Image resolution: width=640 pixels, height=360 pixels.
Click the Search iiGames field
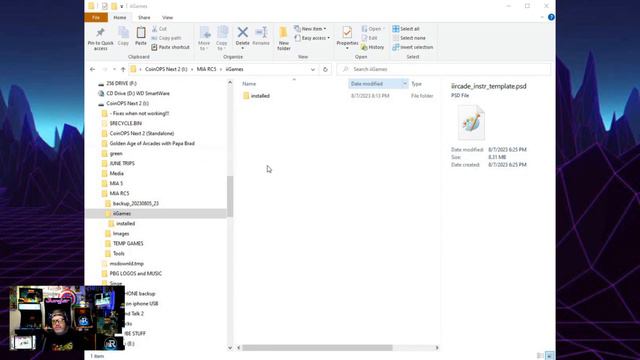click(444, 69)
